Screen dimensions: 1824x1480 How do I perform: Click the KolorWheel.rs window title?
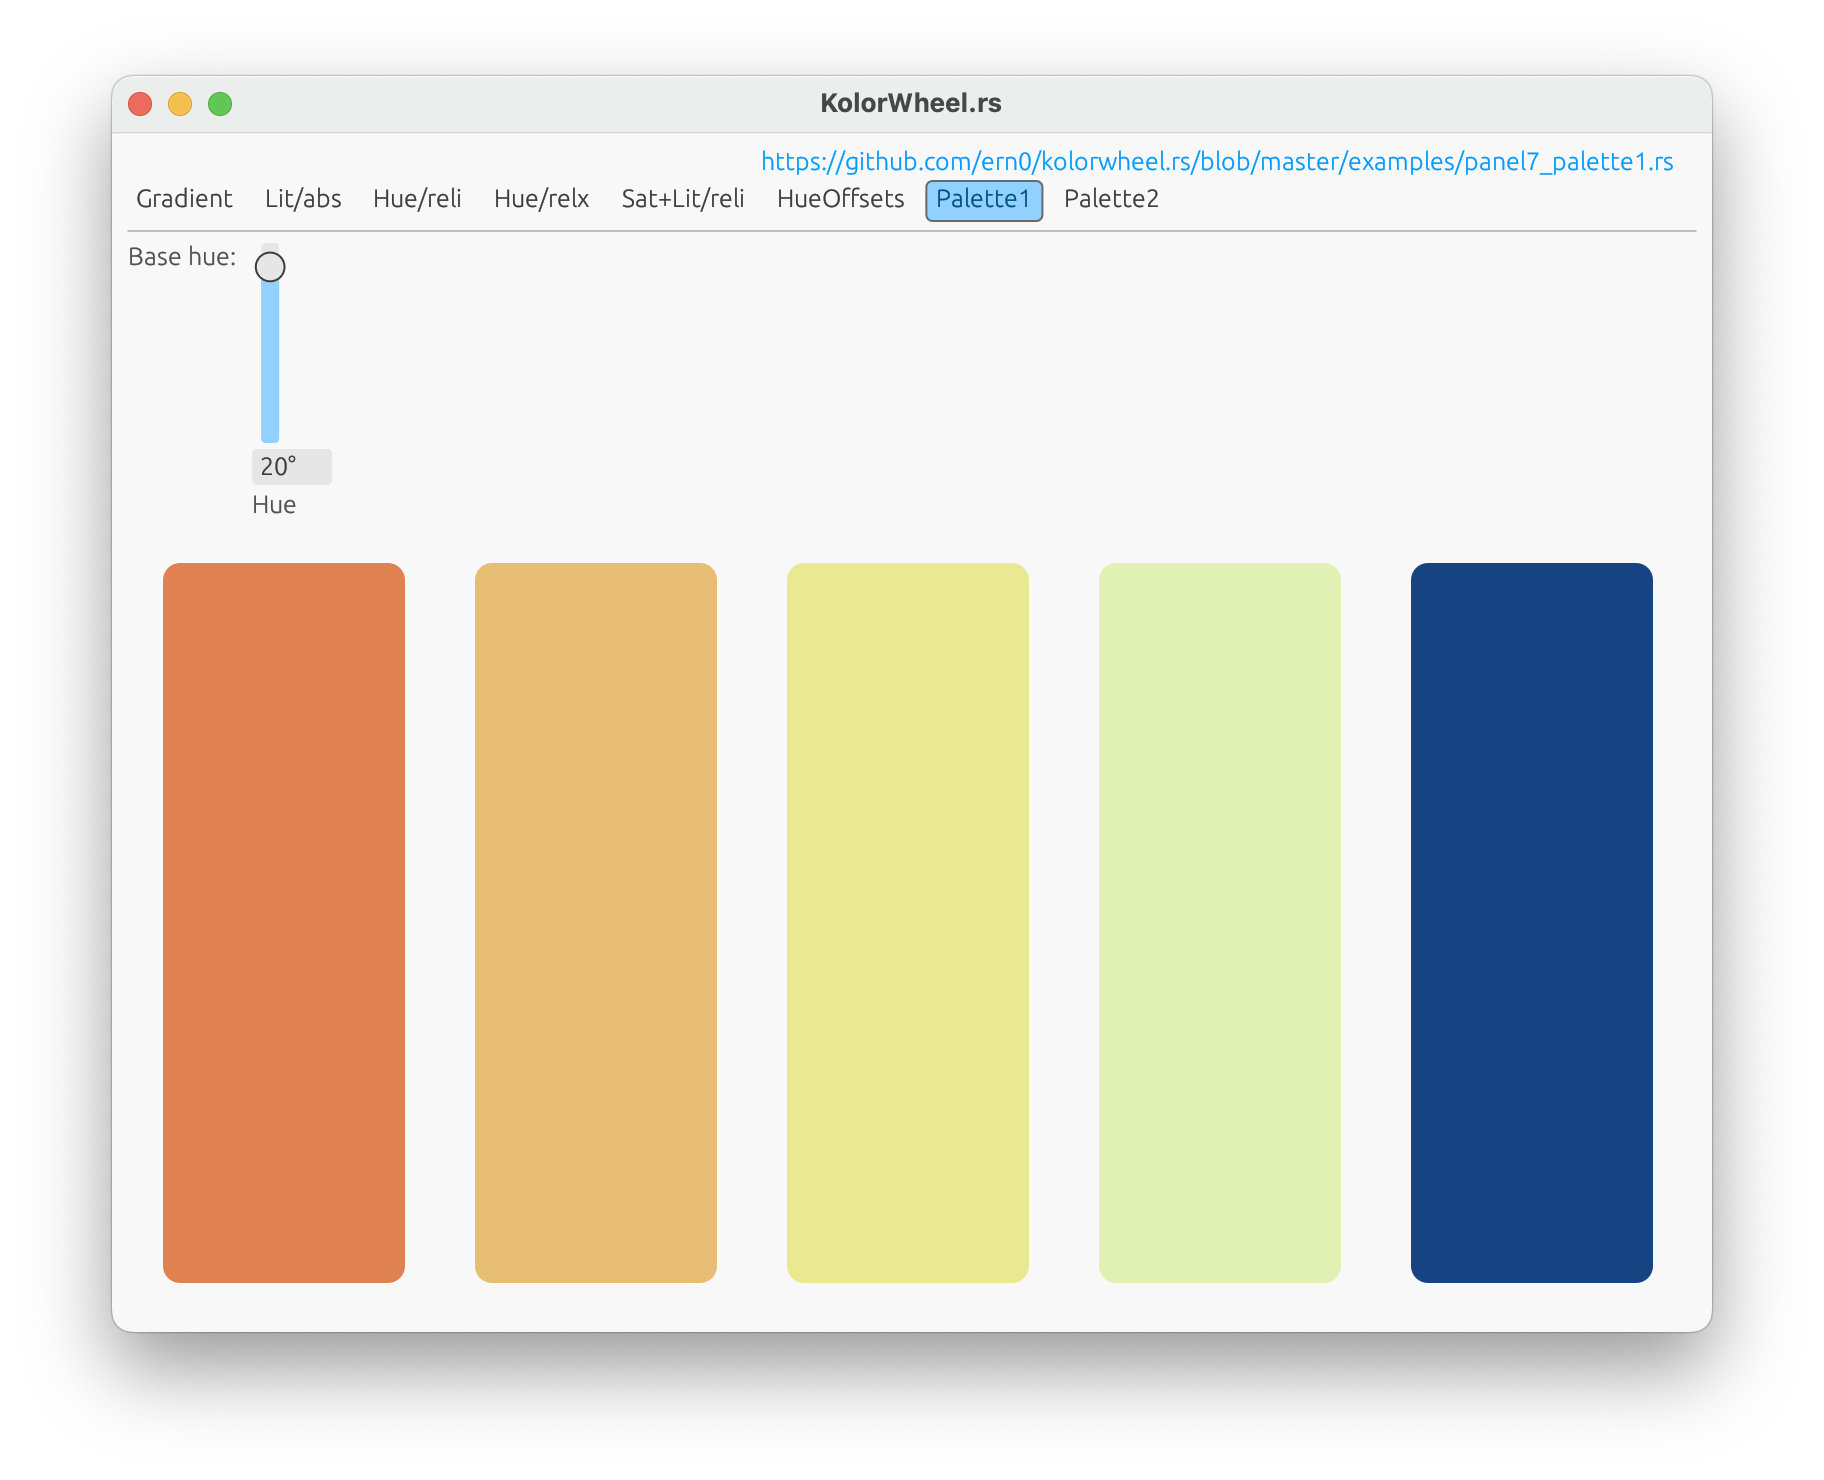pyautogui.click(x=911, y=103)
